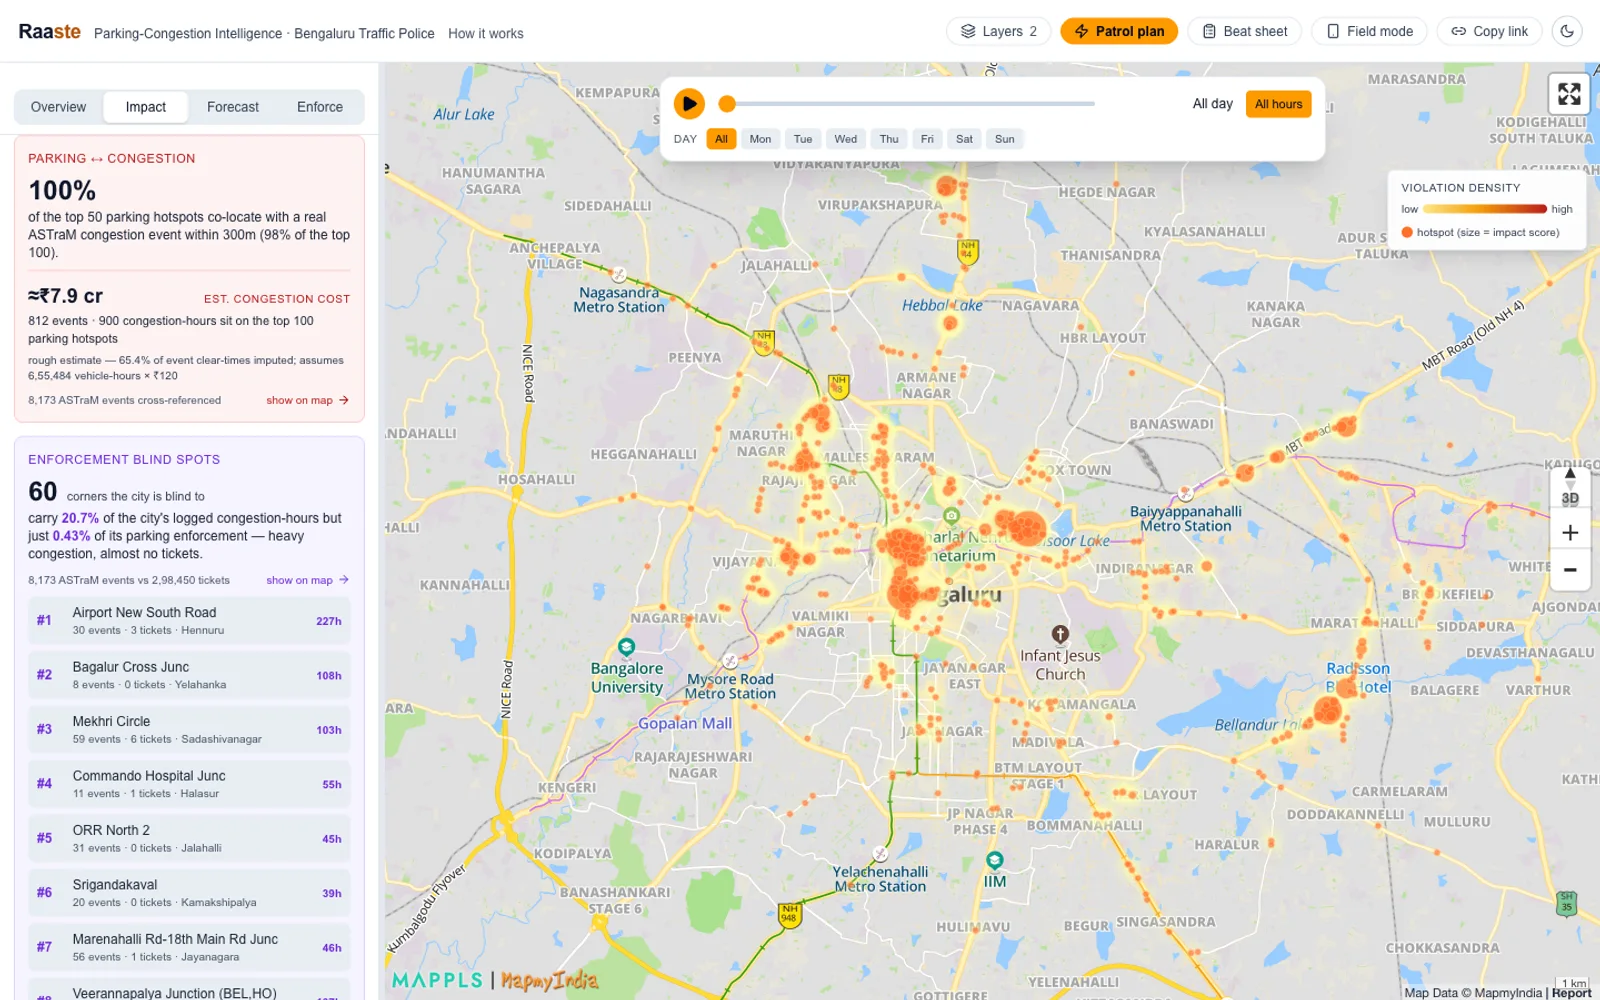
Task: Click the Infant Jesus Church marker
Action: pos(1060,634)
